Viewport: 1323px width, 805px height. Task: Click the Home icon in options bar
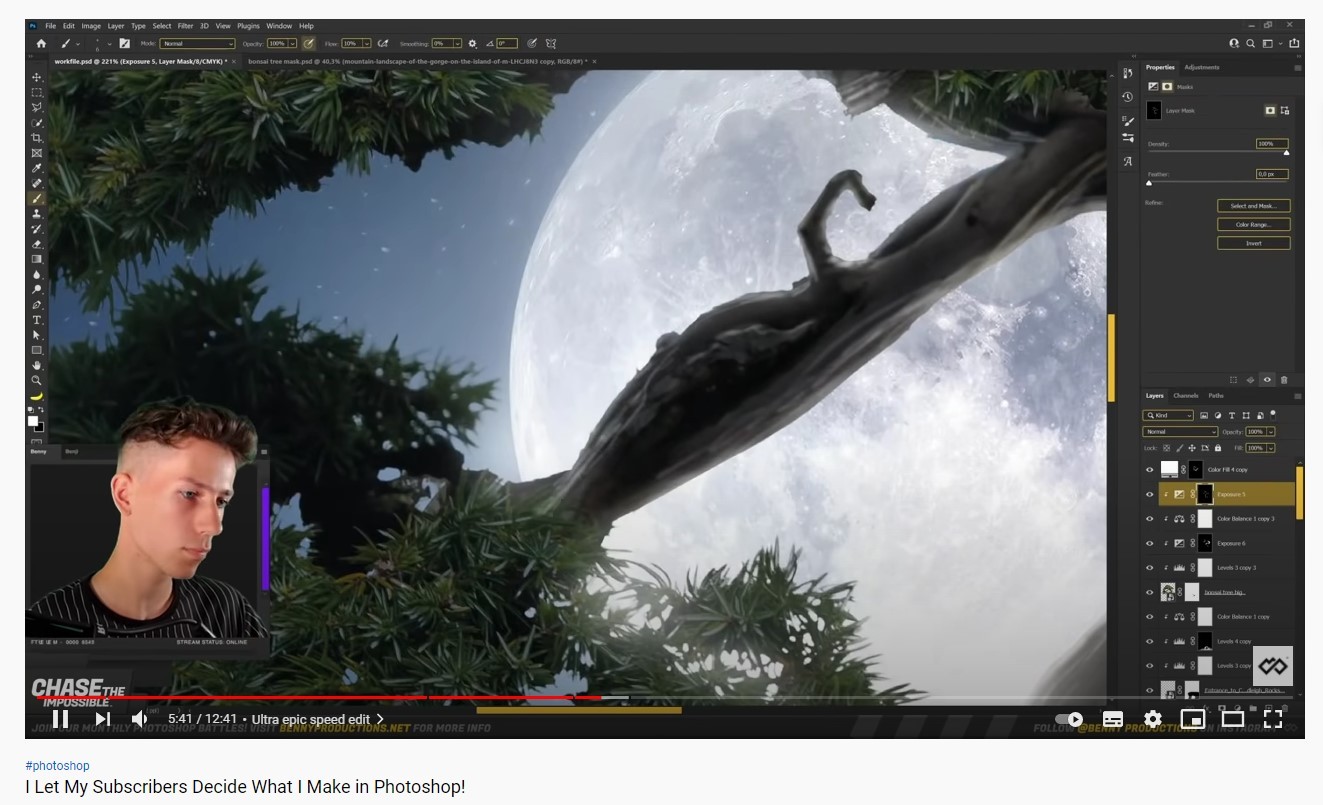tap(41, 44)
